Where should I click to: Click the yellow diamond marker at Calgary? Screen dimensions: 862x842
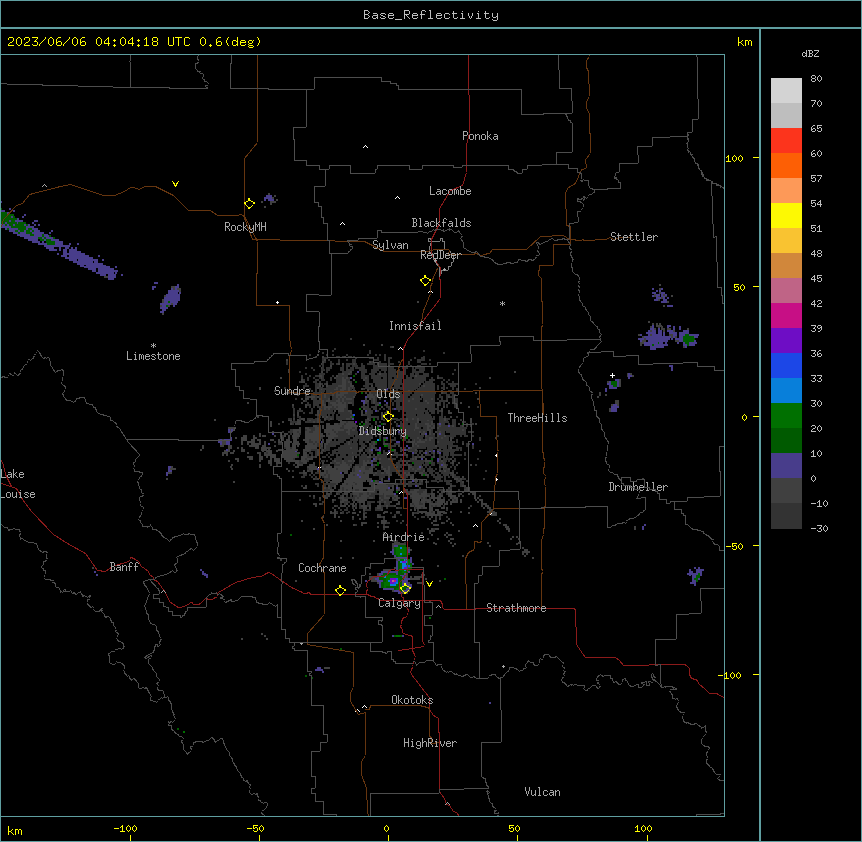[x=405, y=589]
